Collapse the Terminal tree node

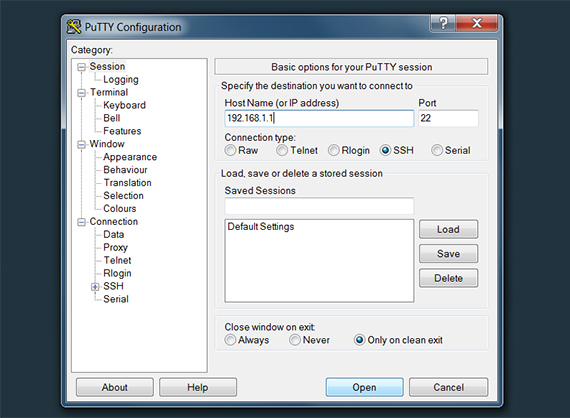[81, 93]
